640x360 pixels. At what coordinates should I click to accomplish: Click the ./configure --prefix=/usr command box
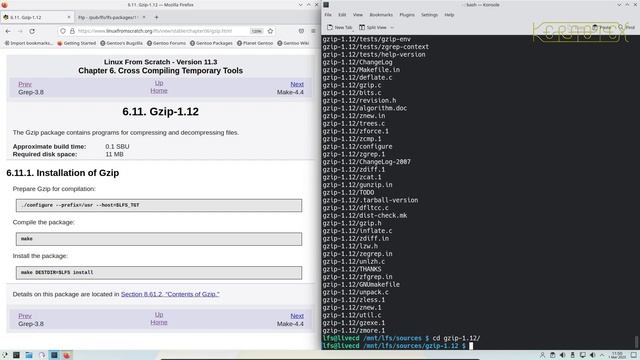coord(159,205)
